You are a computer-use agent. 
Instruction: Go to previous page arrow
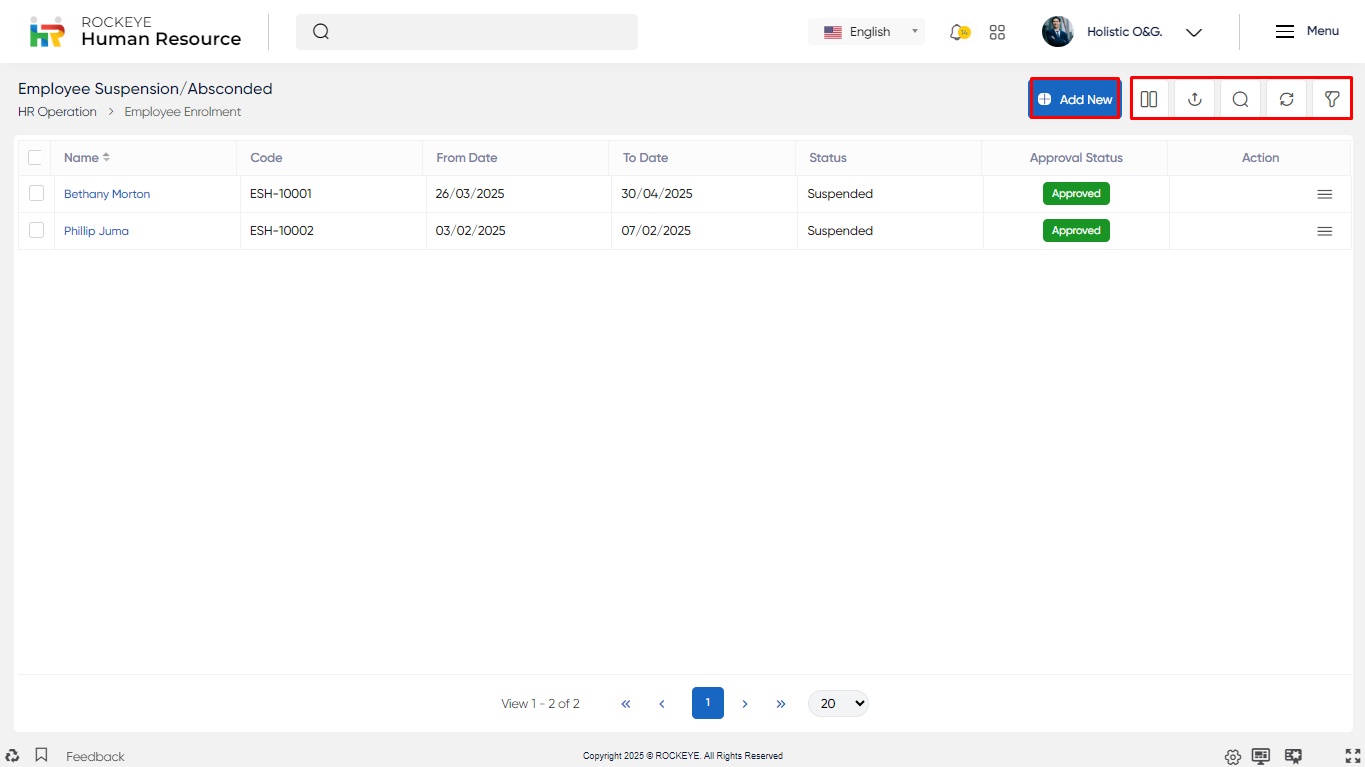[x=662, y=704]
